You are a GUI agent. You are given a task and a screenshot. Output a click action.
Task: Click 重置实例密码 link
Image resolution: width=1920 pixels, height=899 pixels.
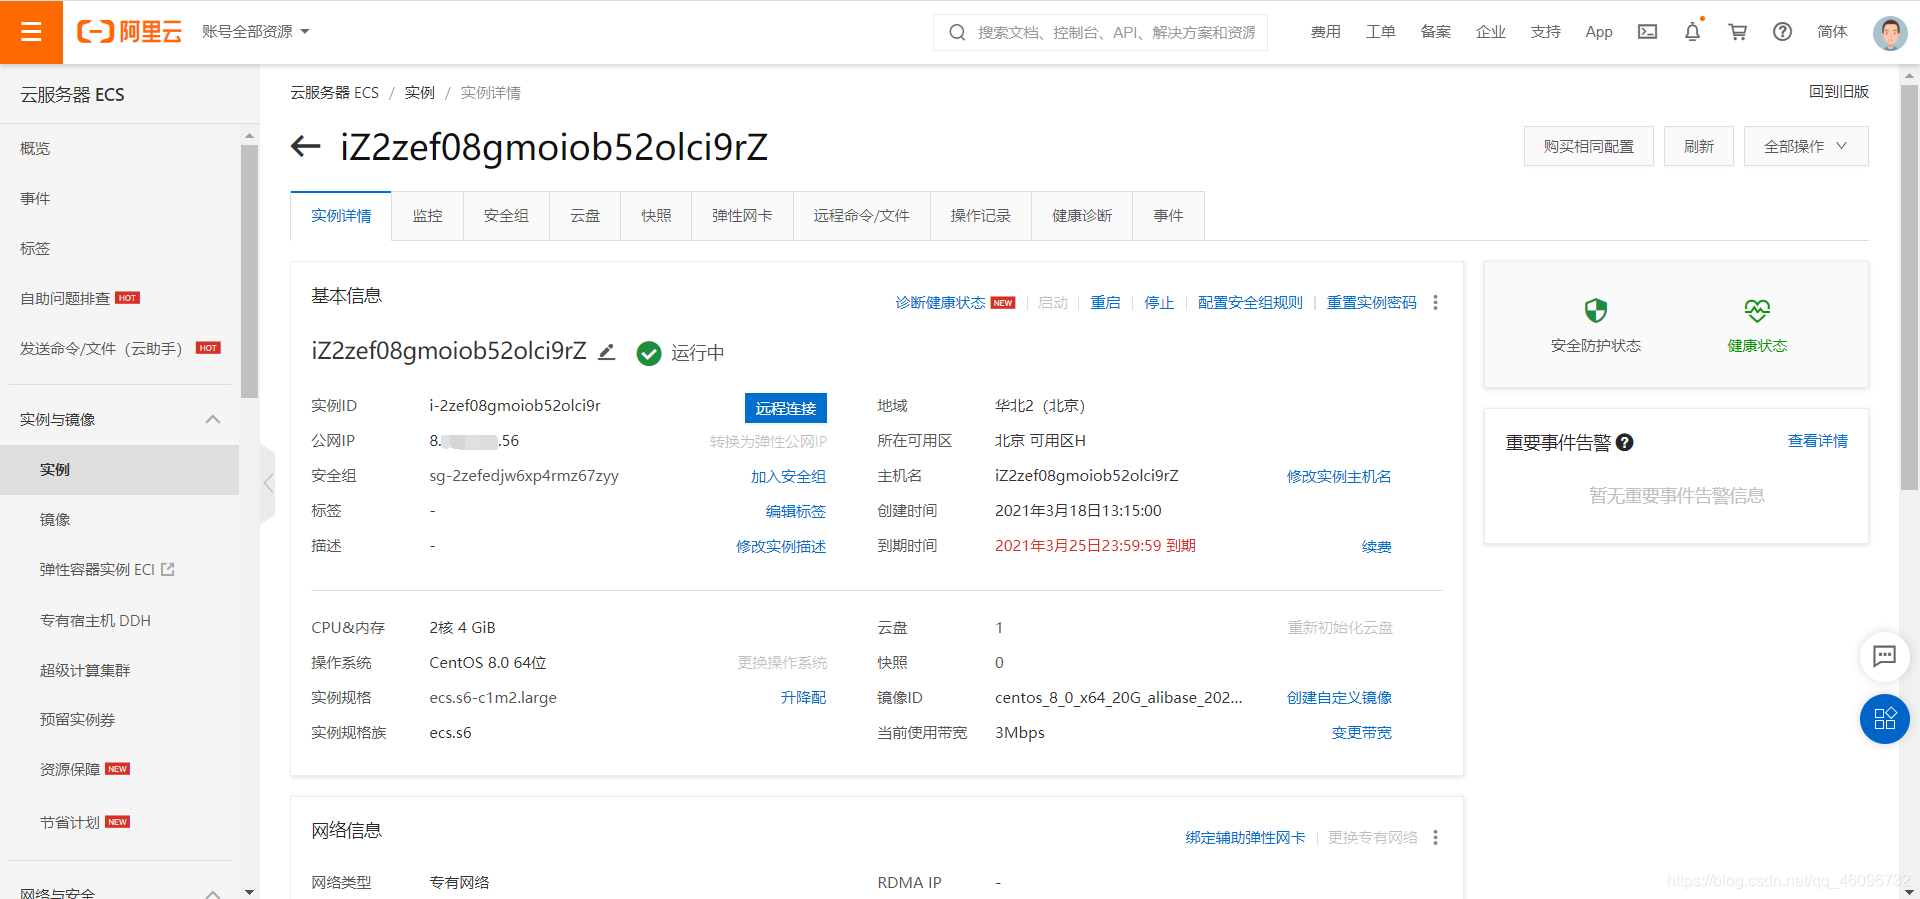click(x=1371, y=303)
